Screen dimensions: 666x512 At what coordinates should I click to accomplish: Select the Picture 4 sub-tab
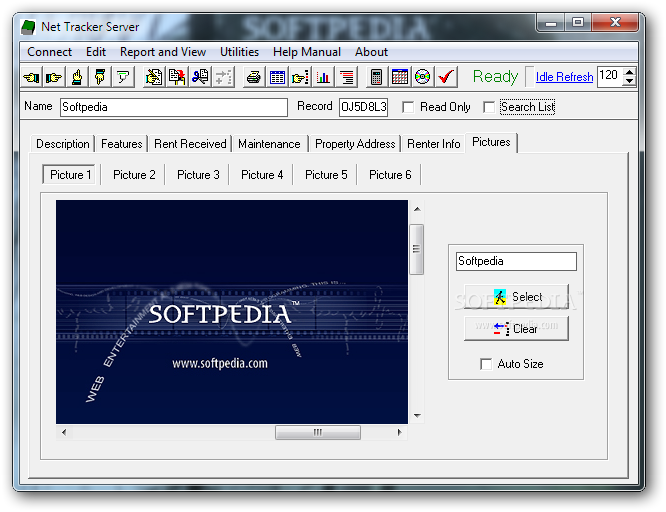[x=262, y=175]
